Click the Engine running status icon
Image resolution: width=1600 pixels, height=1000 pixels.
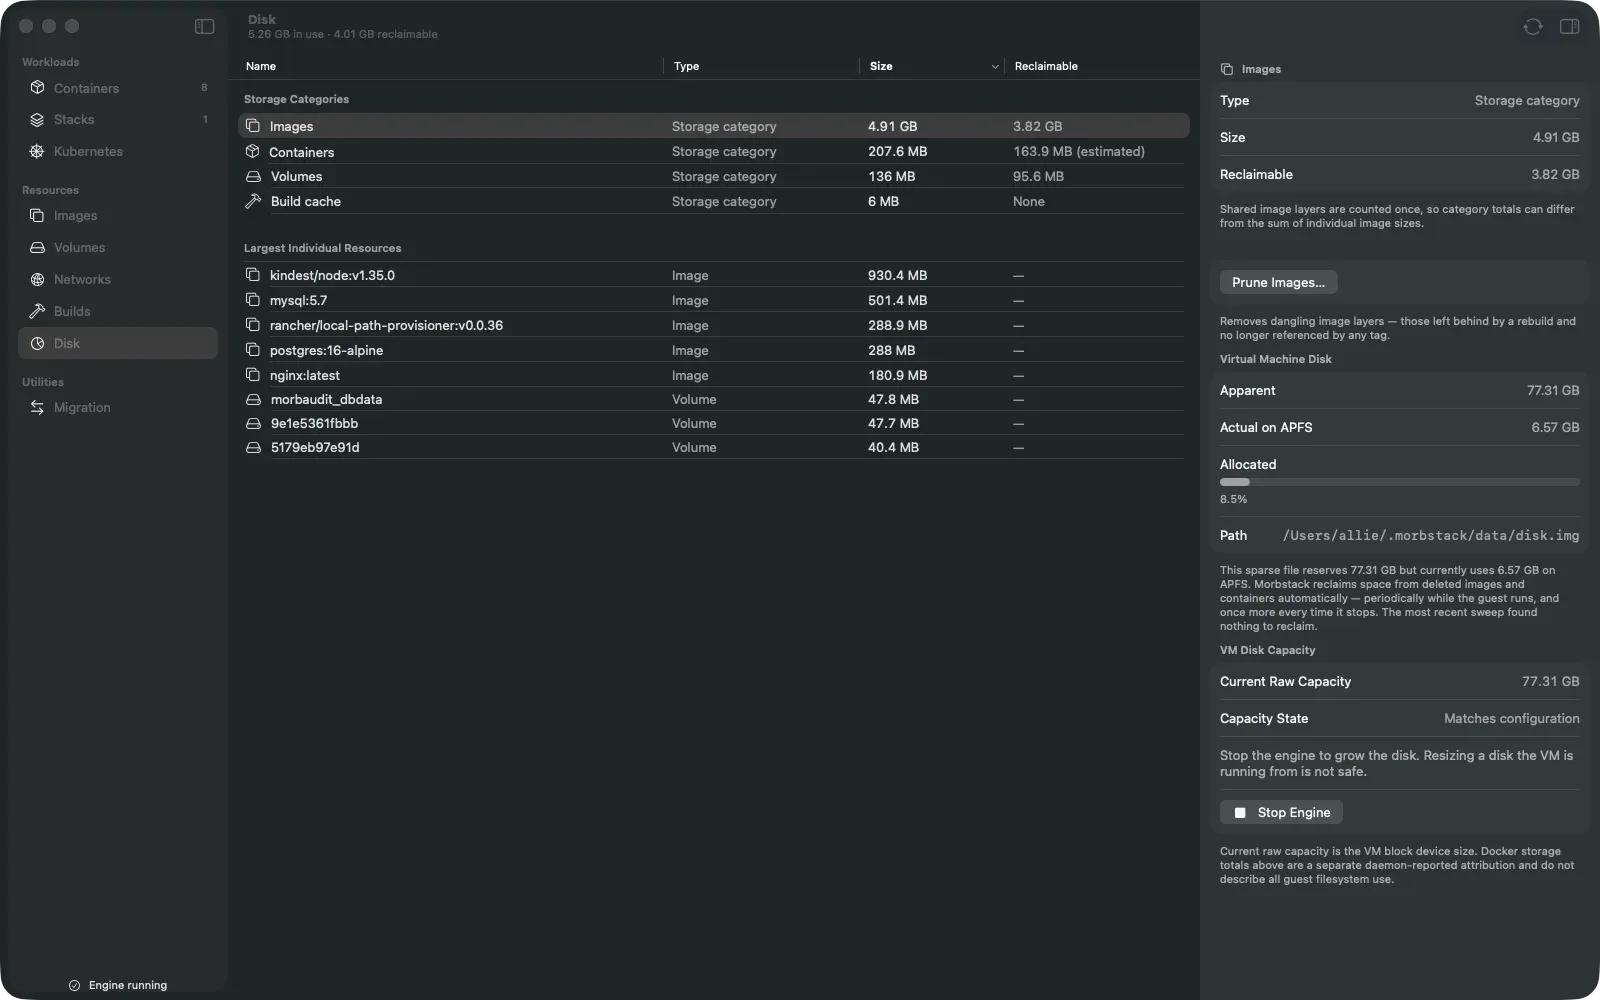[x=74, y=985]
